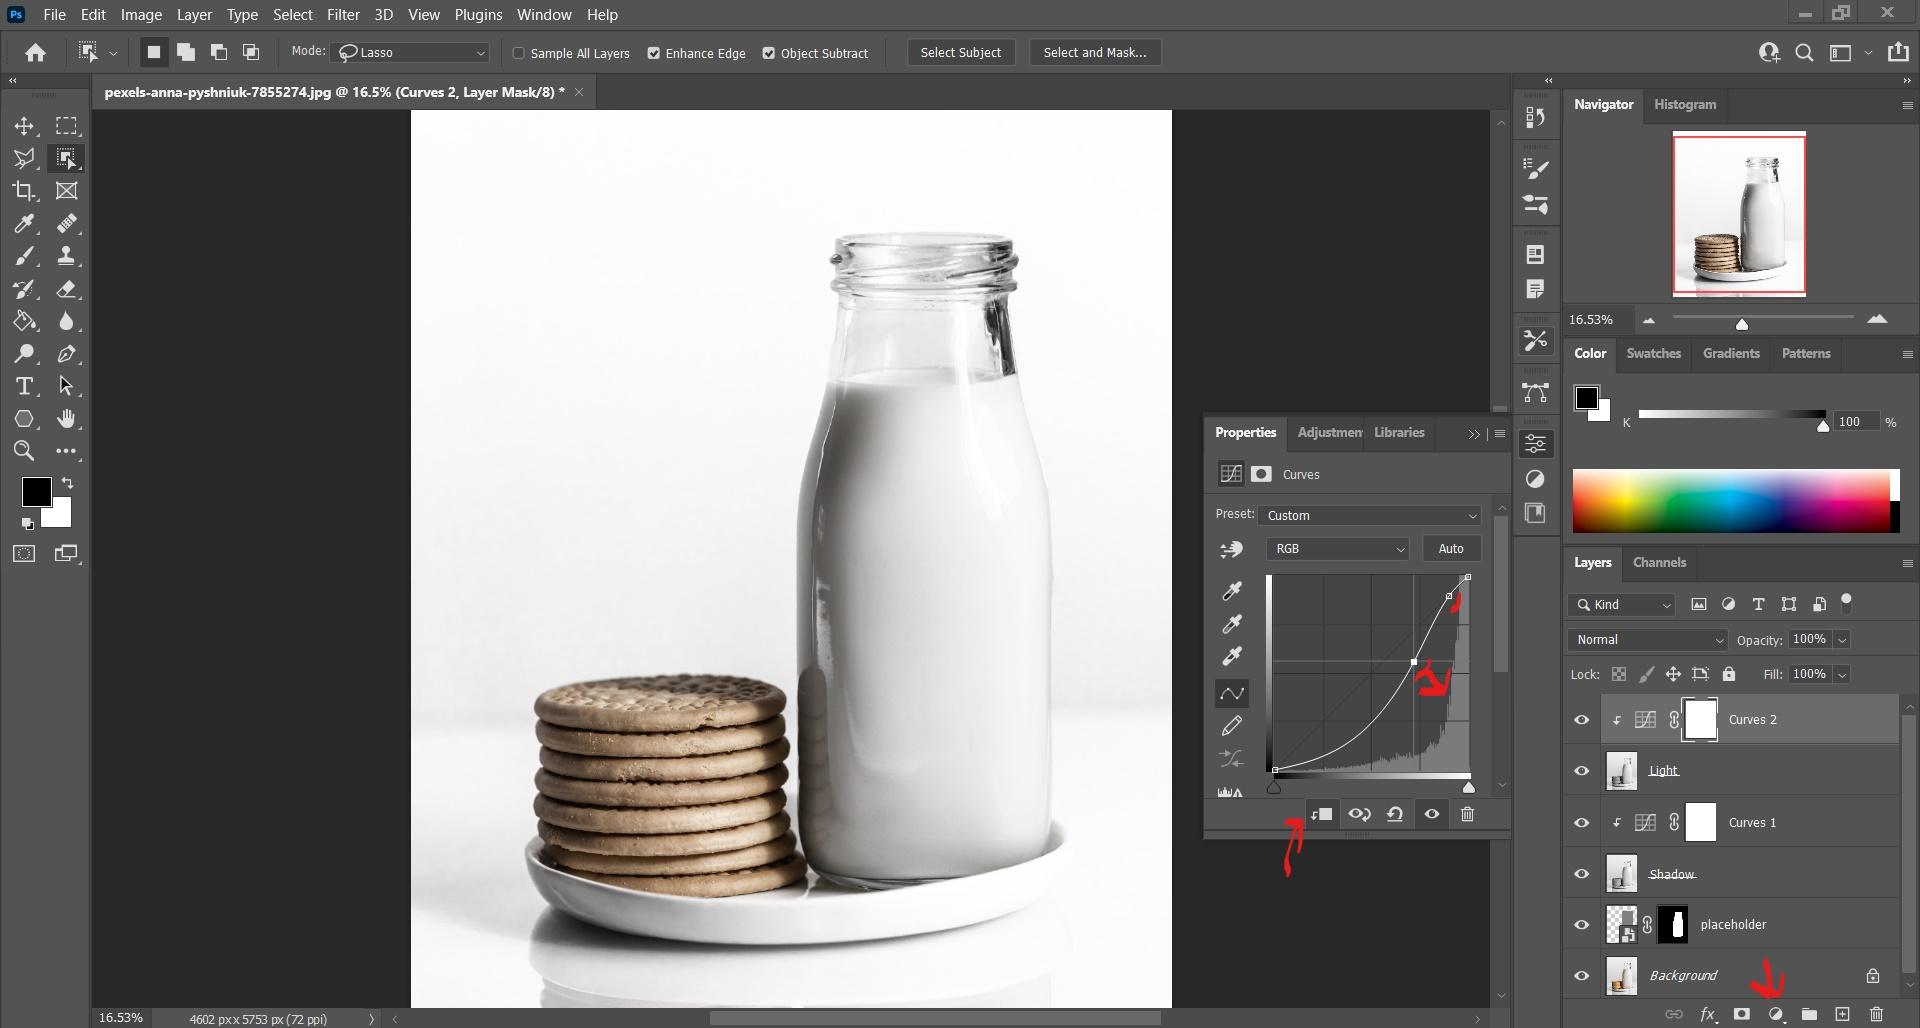Click the Select and Mask button
1920x1028 pixels.
1095,52
